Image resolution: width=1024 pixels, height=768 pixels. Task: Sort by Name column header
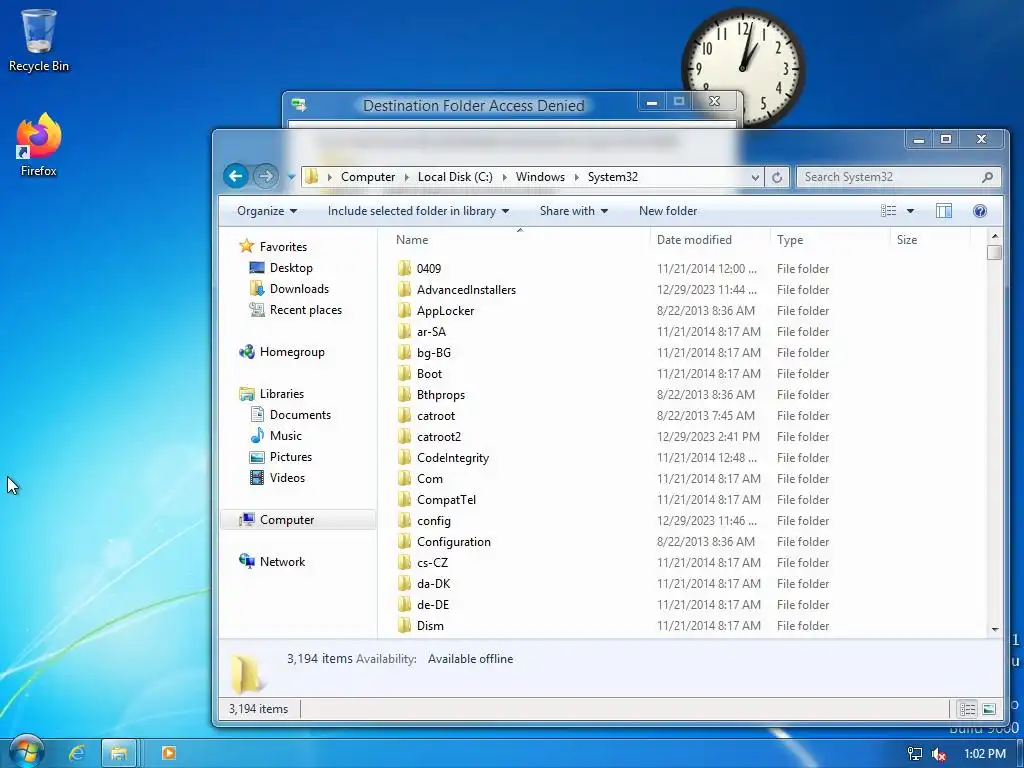pyautogui.click(x=520, y=240)
